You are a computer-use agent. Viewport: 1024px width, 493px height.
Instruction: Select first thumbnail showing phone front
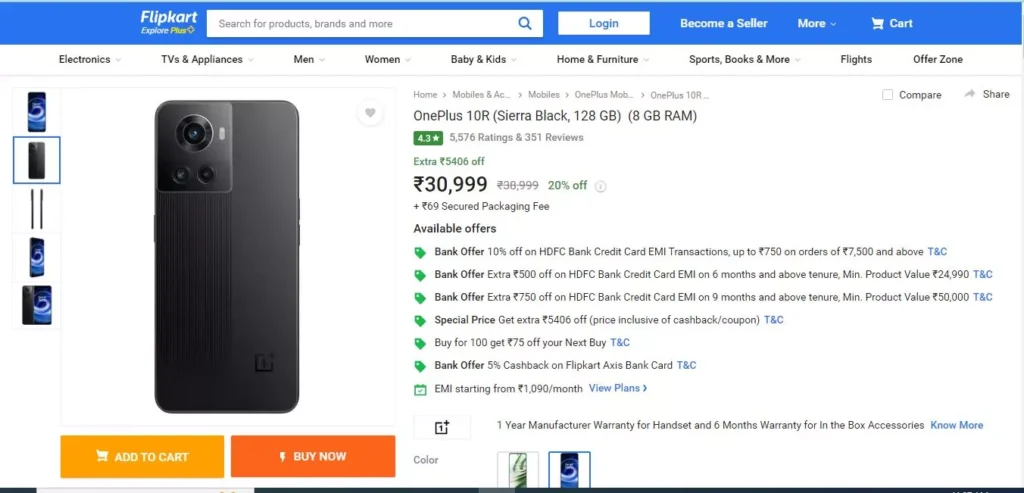tap(37, 112)
